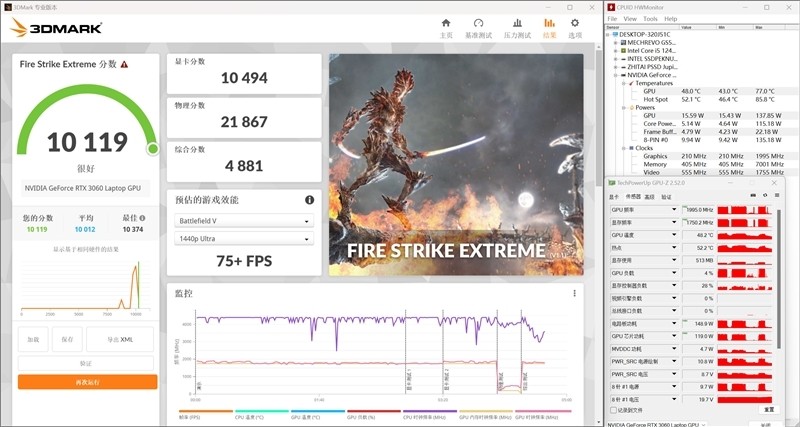Open the three-dot menu in the 监控 panel
Viewport: 800px width, 427px height.
[x=574, y=293]
